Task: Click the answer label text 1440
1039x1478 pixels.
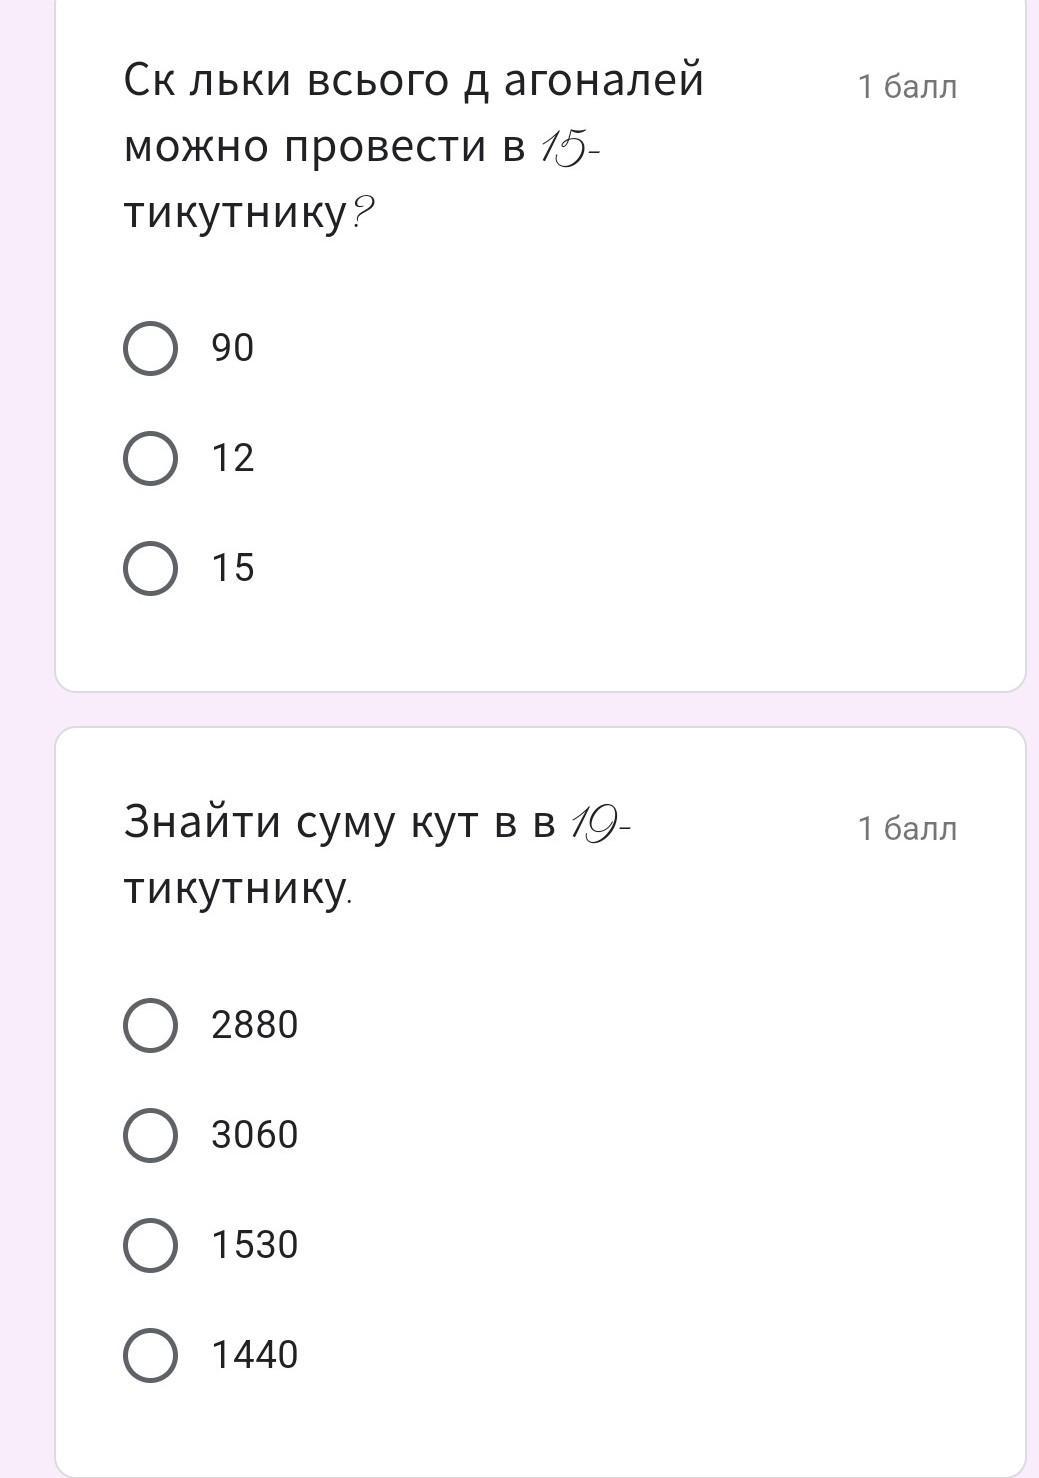Action: click(x=255, y=1355)
